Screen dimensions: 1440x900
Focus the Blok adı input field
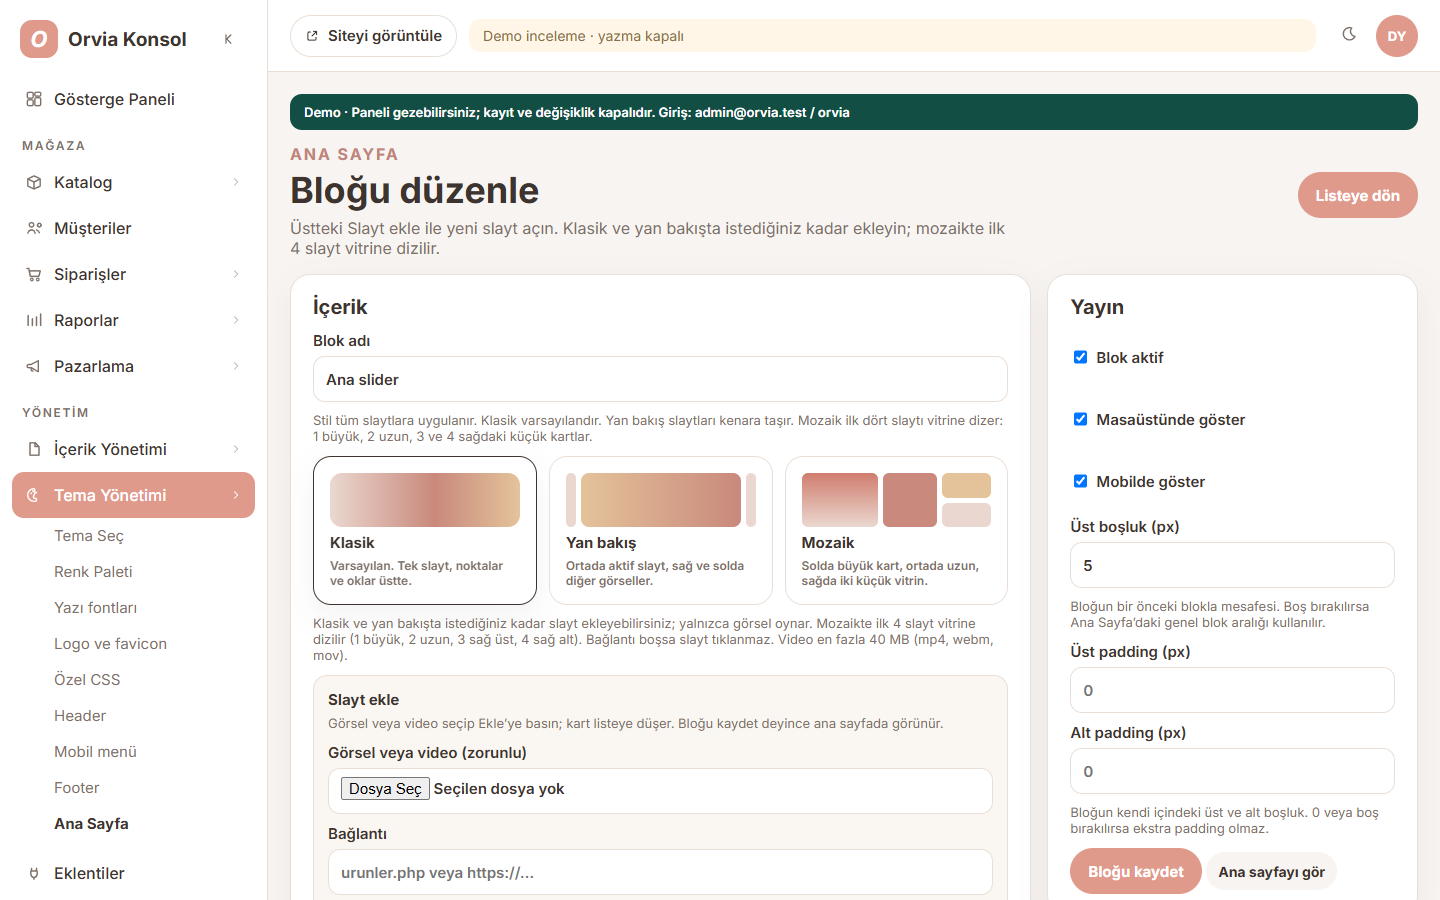(660, 379)
